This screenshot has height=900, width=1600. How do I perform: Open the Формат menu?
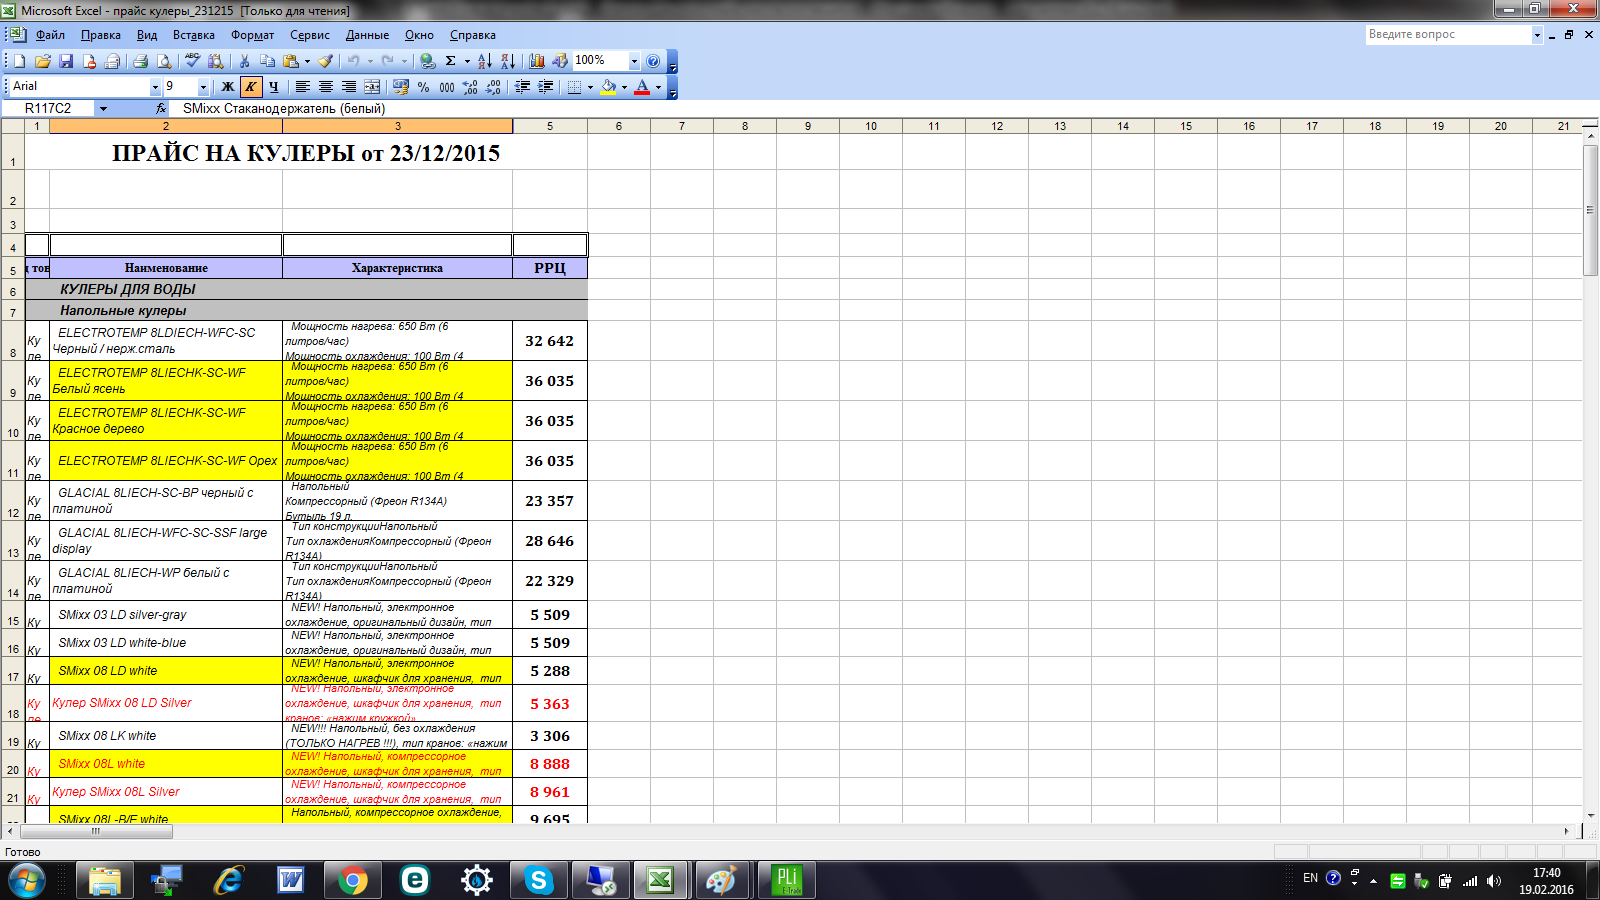point(253,35)
